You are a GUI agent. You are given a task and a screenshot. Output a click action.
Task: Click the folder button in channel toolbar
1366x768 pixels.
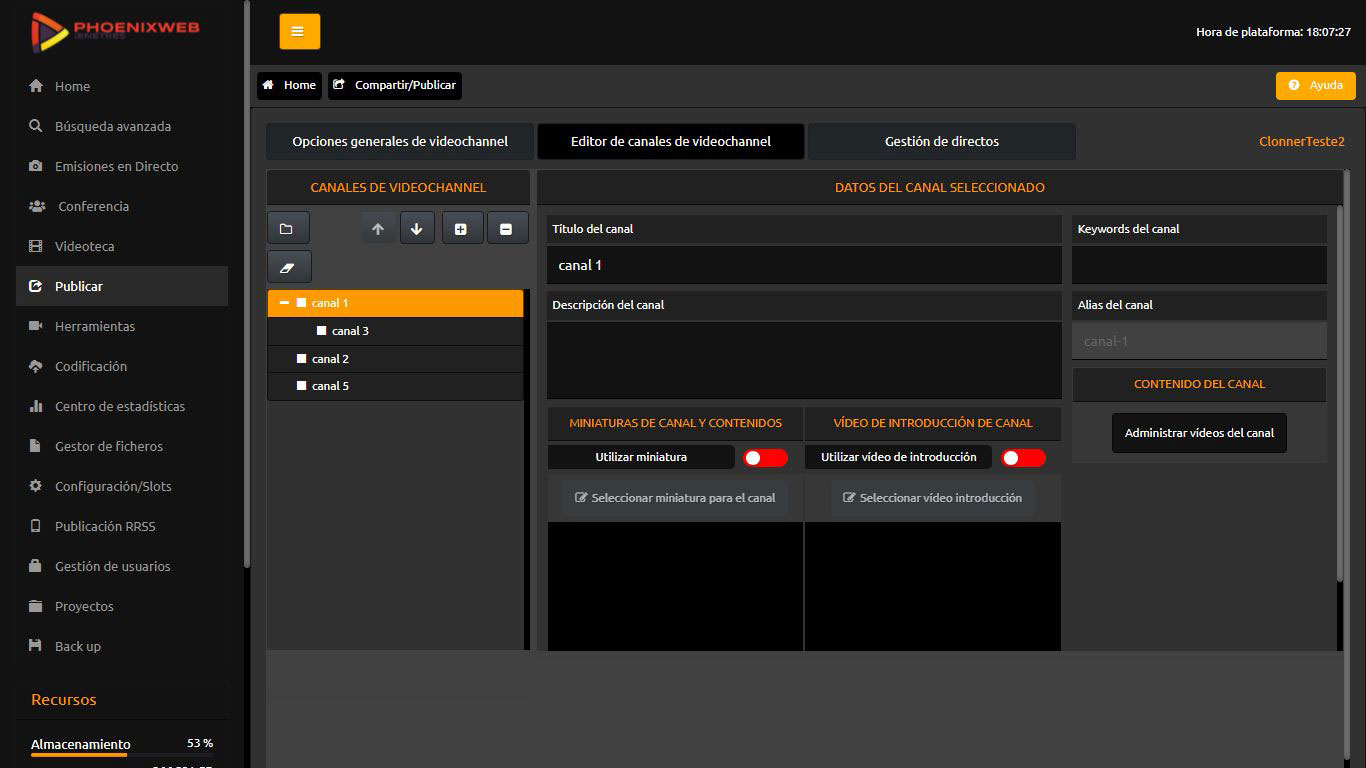pos(288,228)
